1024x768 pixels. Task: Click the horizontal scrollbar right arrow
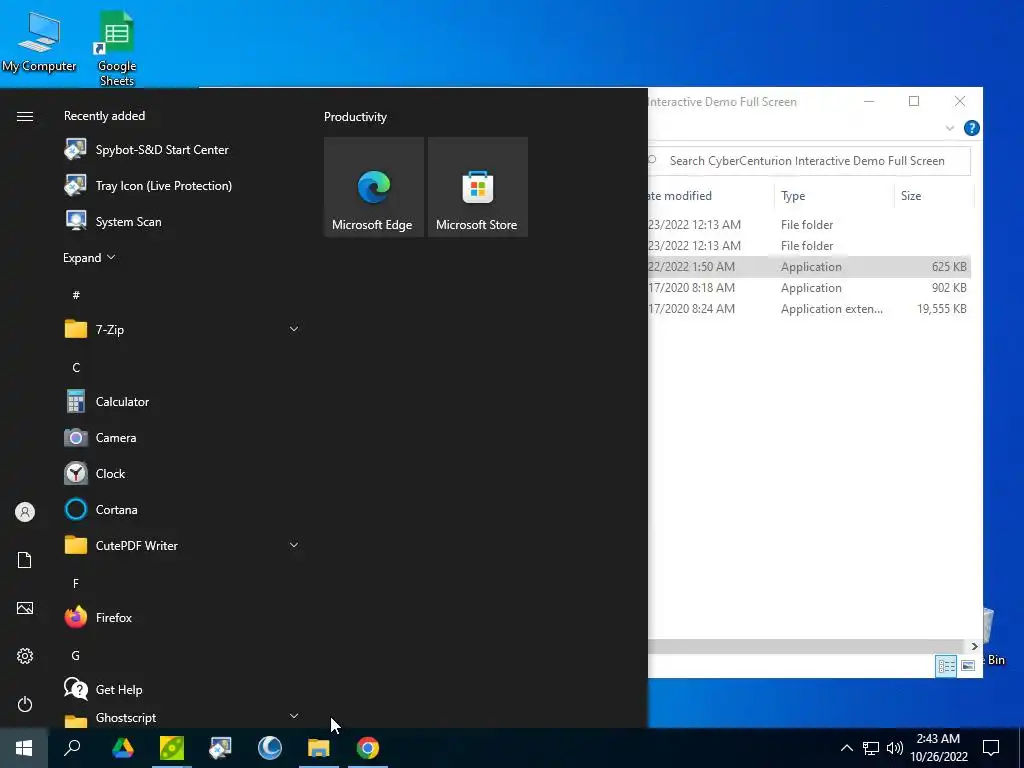(x=974, y=647)
